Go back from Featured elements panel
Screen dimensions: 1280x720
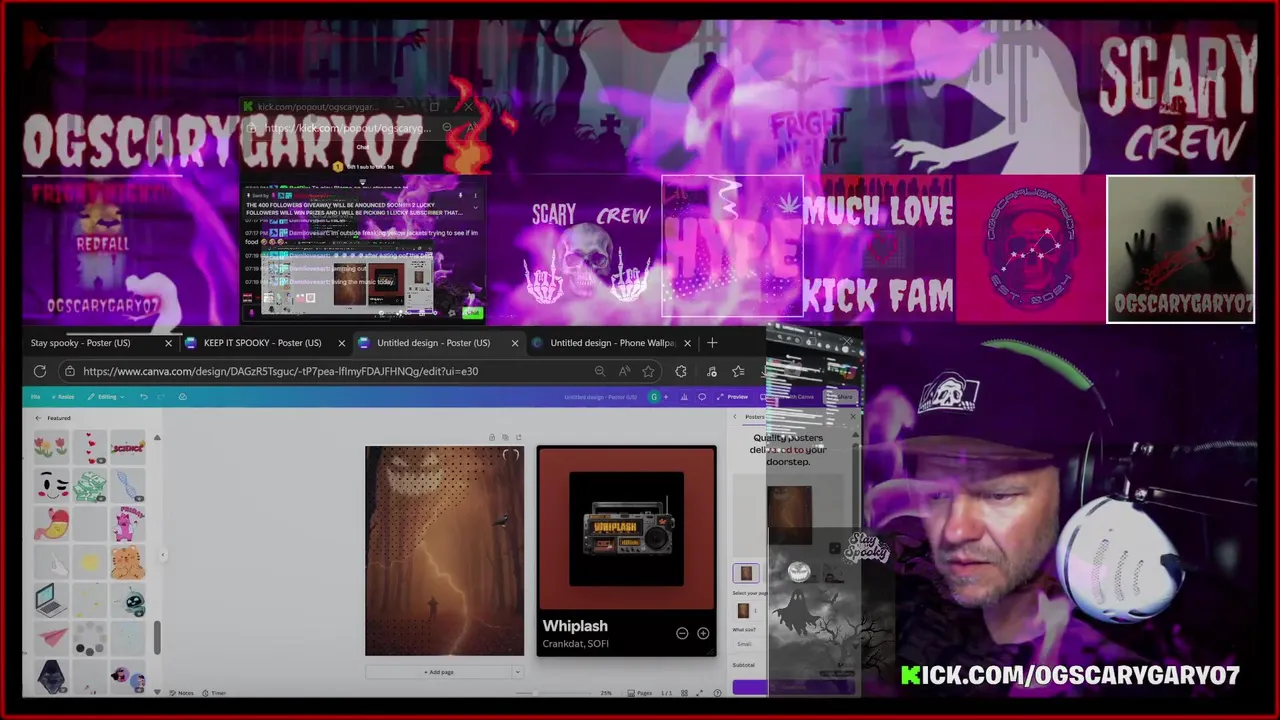click(x=38, y=418)
